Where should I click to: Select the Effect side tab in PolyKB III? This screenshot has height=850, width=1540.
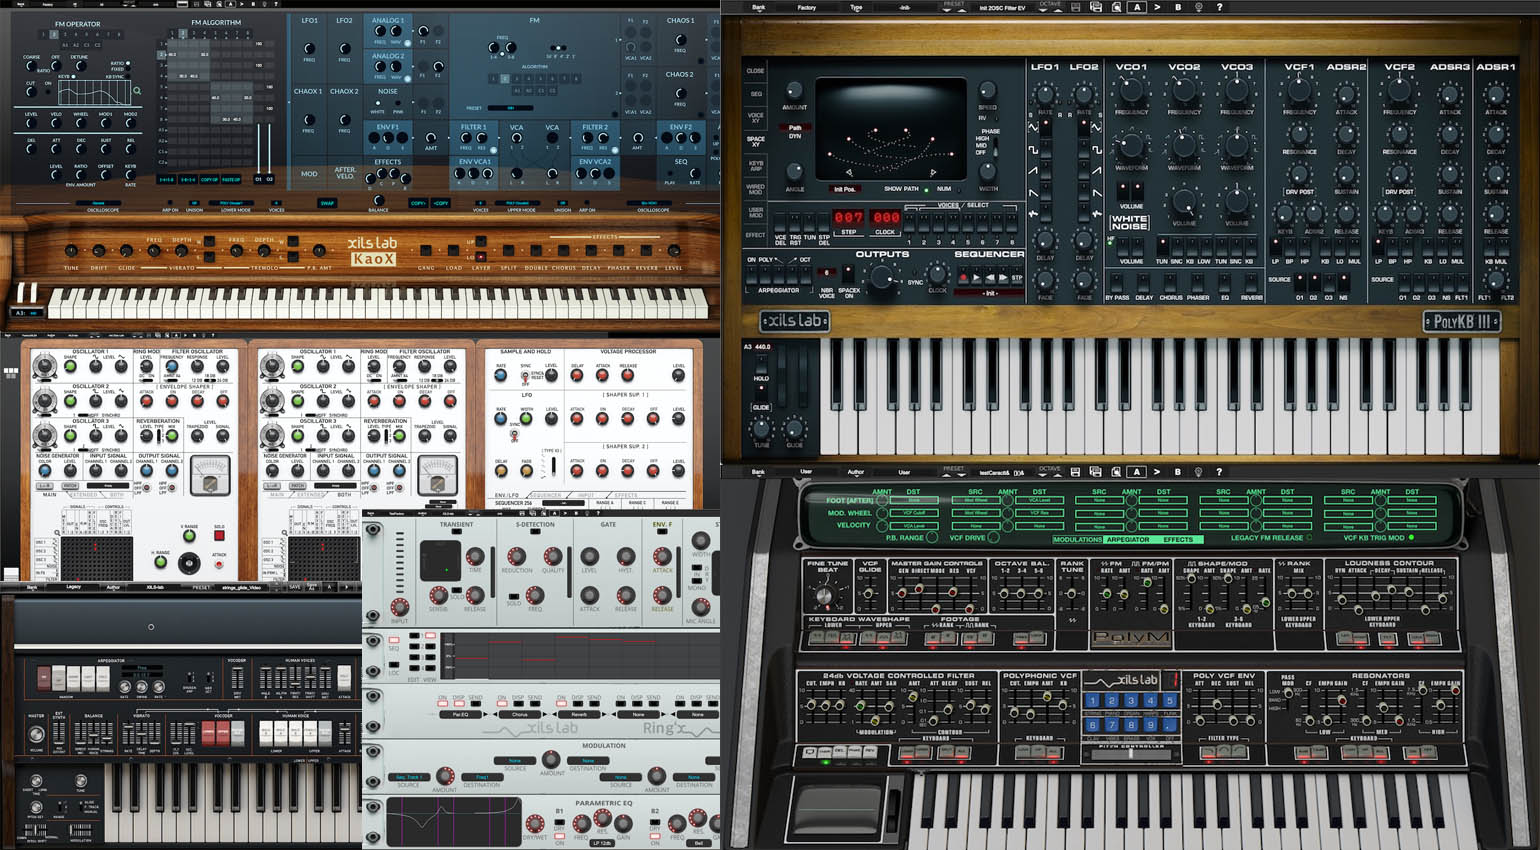(755, 235)
